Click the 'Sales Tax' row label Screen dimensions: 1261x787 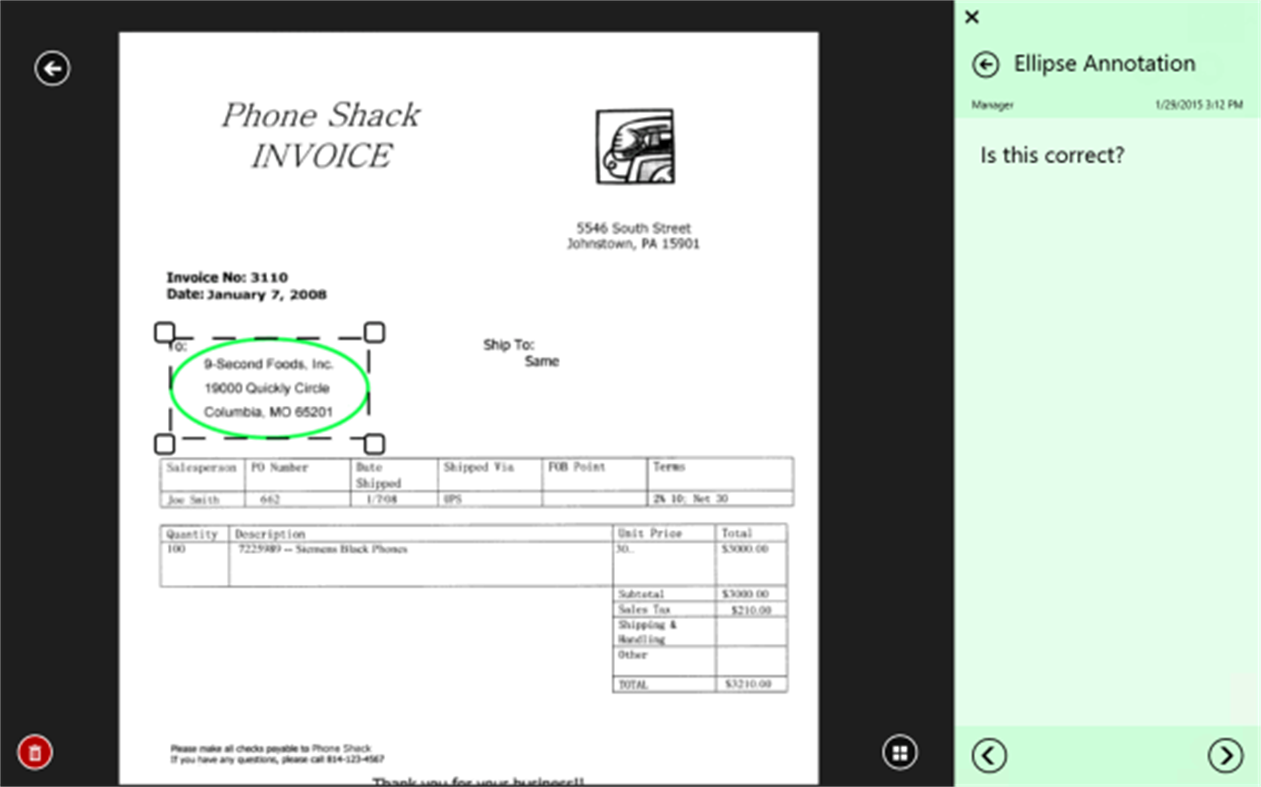click(x=644, y=609)
